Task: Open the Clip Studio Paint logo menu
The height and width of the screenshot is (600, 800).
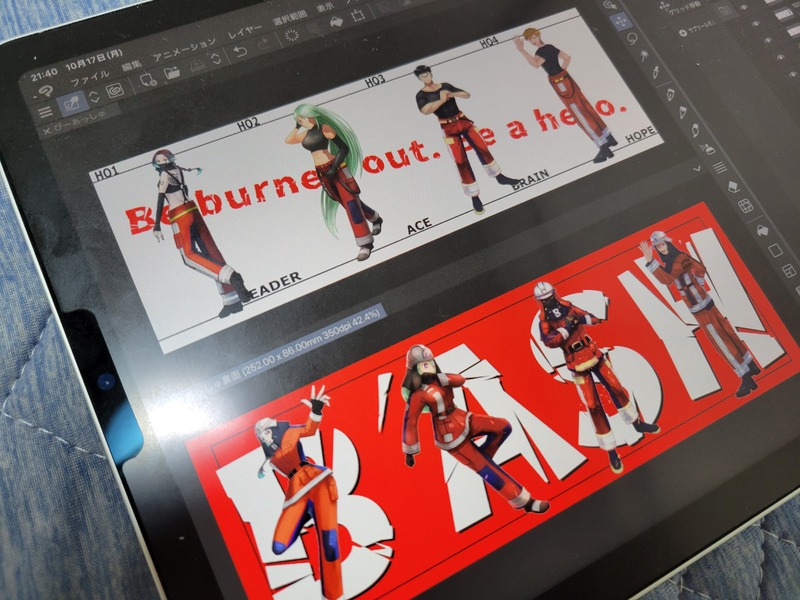Action: coord(46,92)
